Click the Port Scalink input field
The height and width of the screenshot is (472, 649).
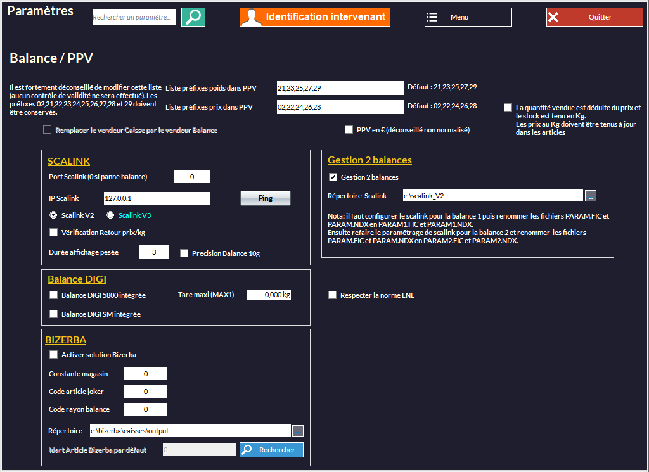pyautogui.click(x=191, y=177)
